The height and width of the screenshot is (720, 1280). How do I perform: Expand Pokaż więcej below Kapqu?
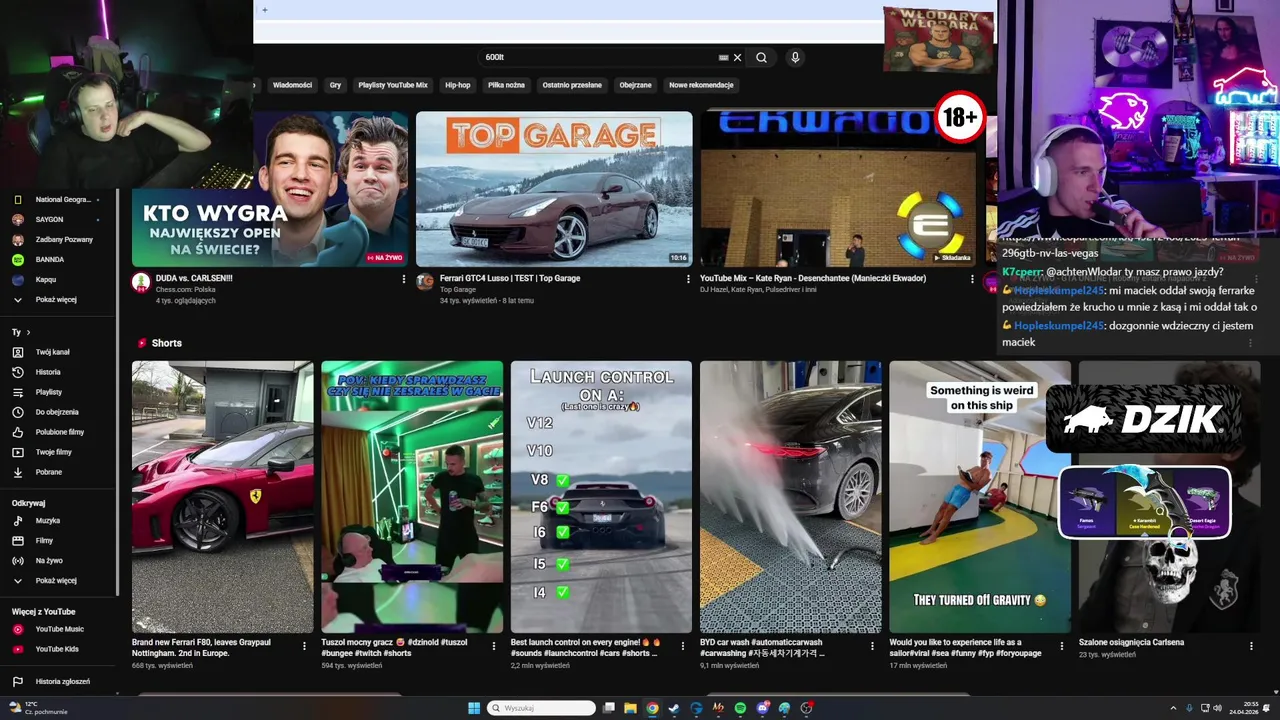coord(56,299)
